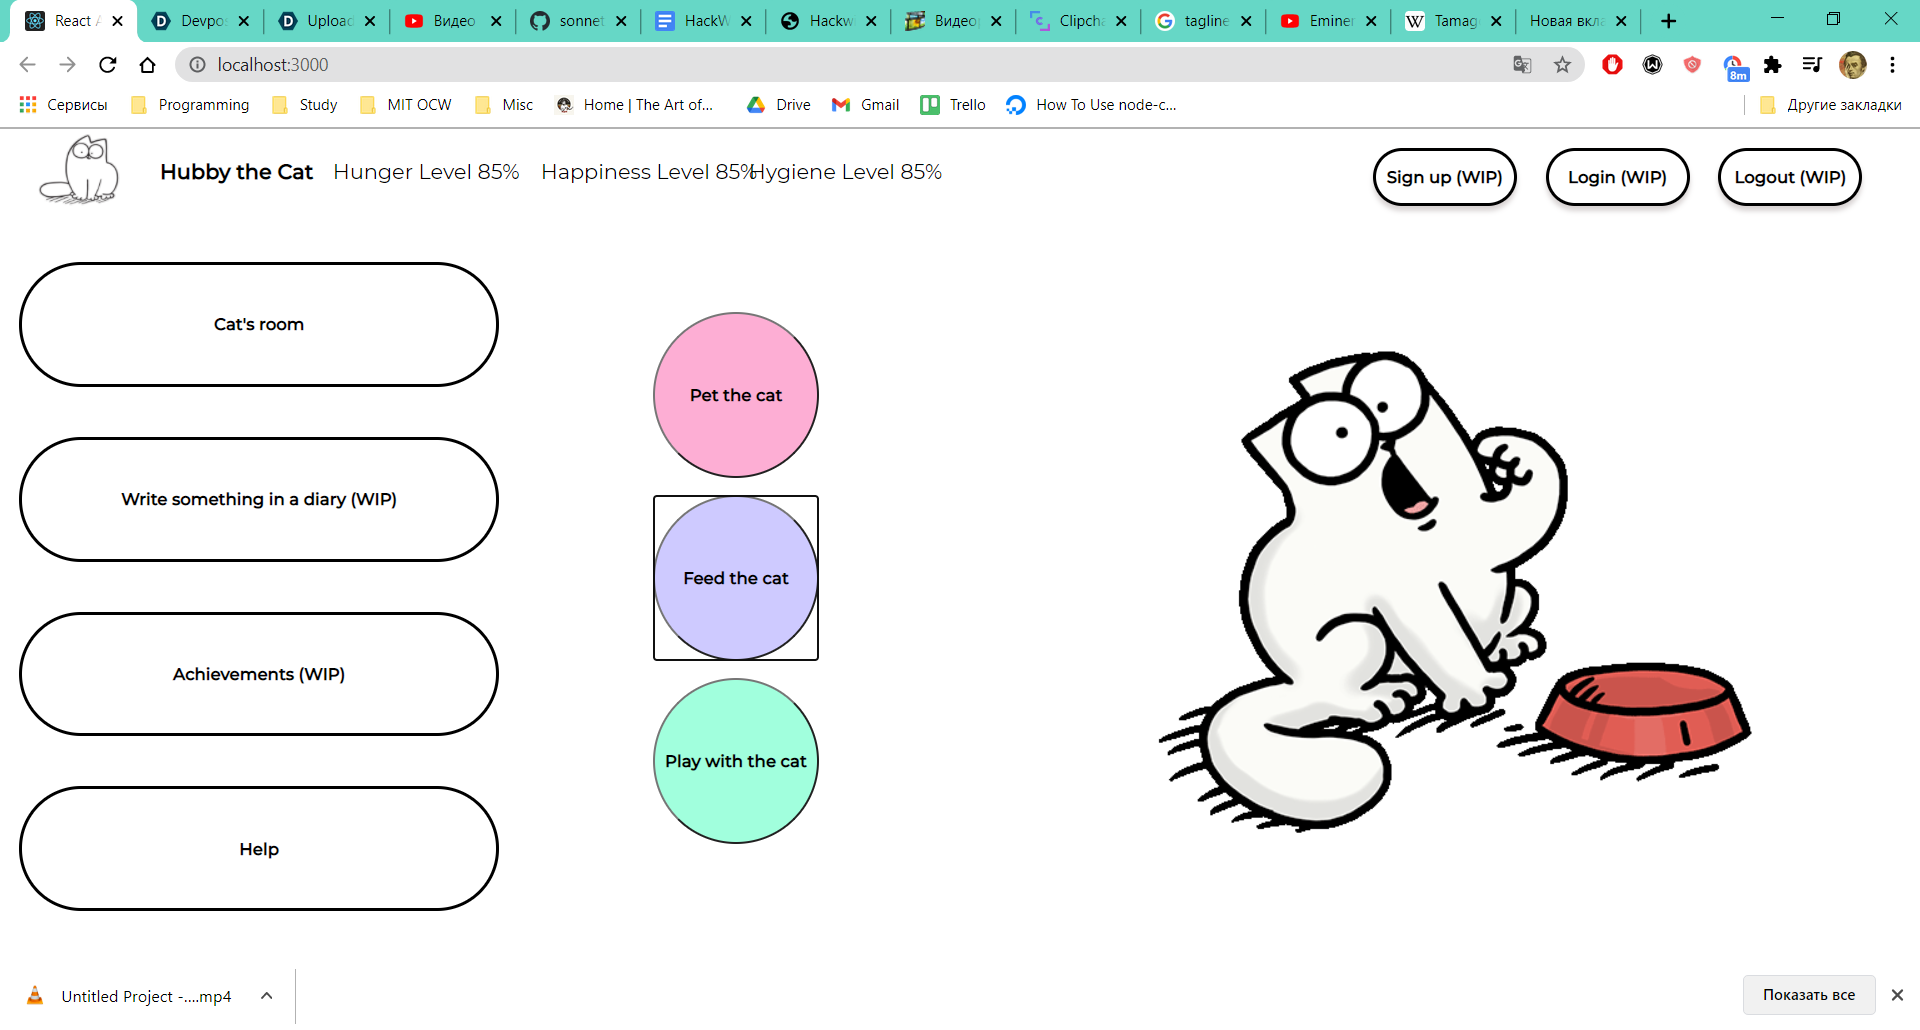Open the Extensions puzzle piece menu
The image size is (1920, 1030).
click(1773, 65)
